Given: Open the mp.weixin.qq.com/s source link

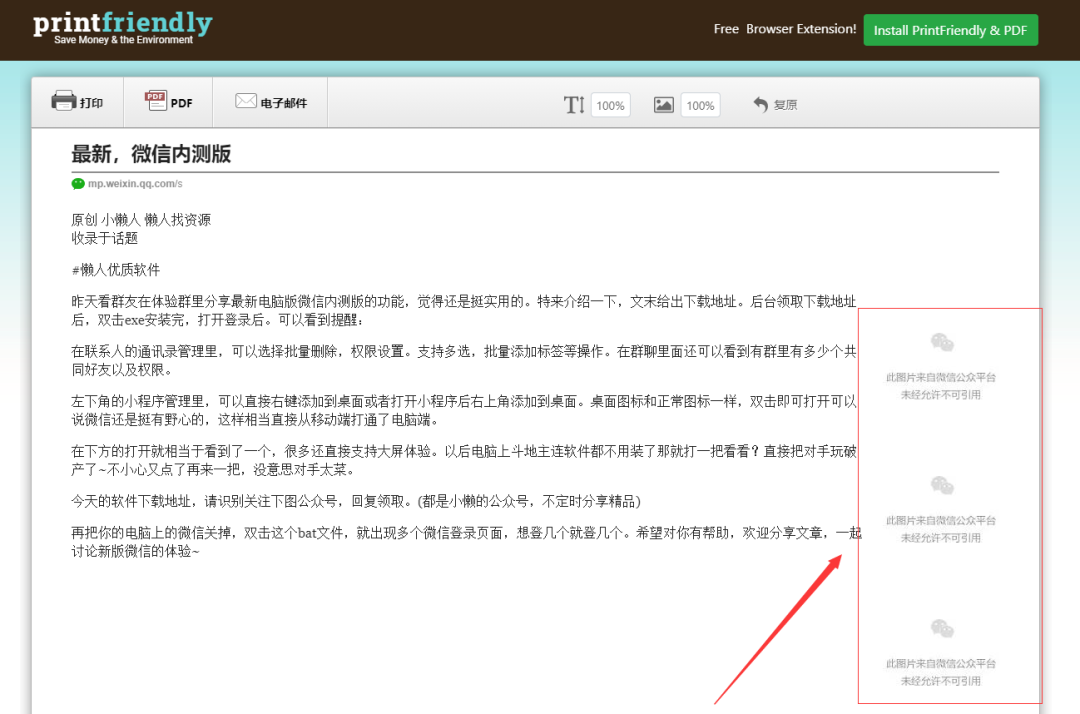Looking at the screenshot, I should [135, 183].
